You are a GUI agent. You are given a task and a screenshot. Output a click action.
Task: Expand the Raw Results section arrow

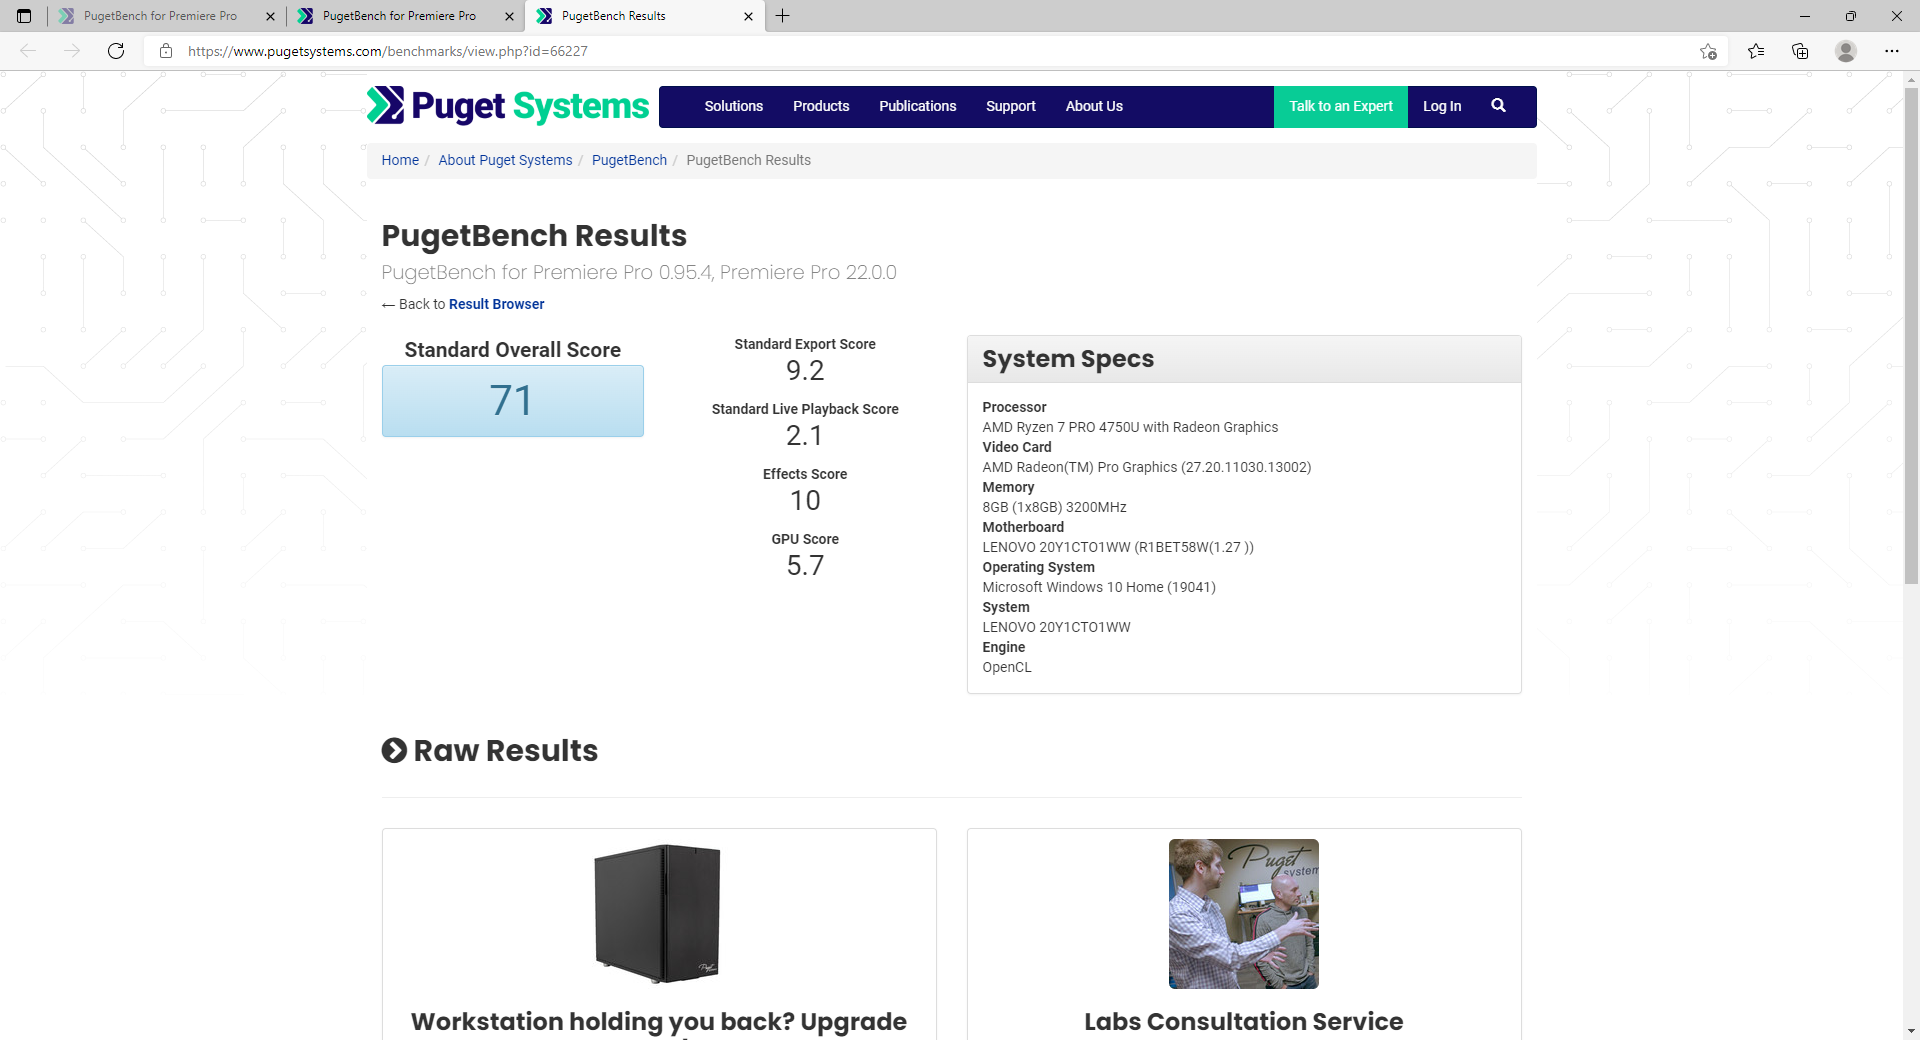click(x=394, y=750)
